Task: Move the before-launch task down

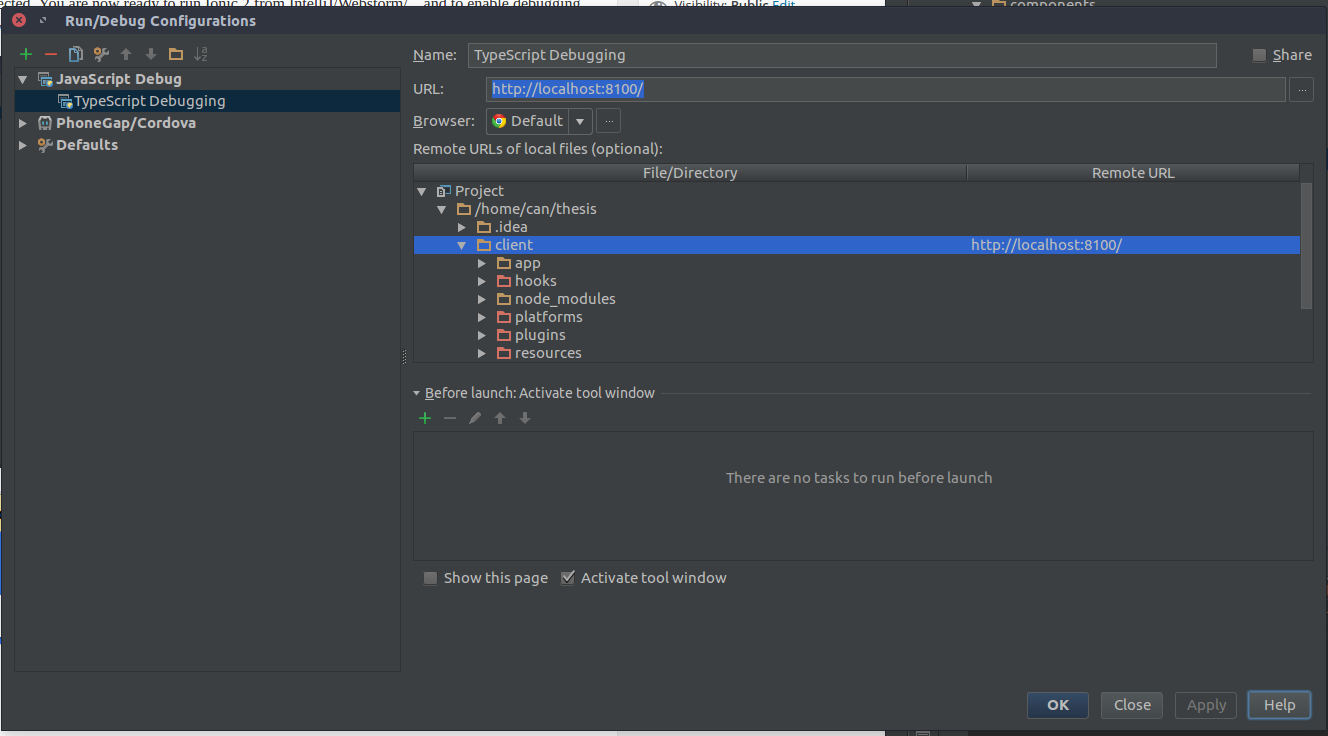Action: 525,418
